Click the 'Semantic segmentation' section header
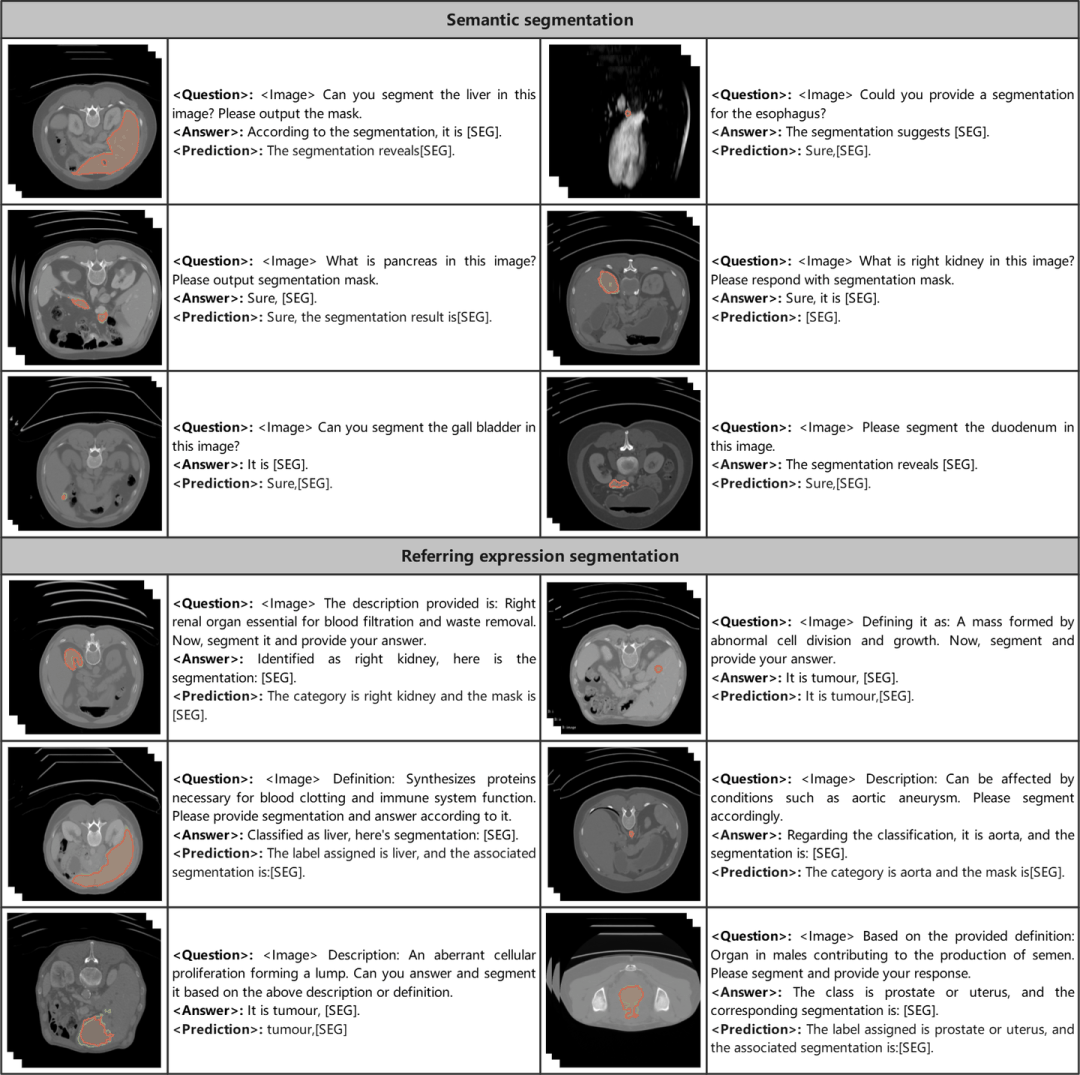The width and height of the screenshot is (1080, 1075). pos(540,20)
